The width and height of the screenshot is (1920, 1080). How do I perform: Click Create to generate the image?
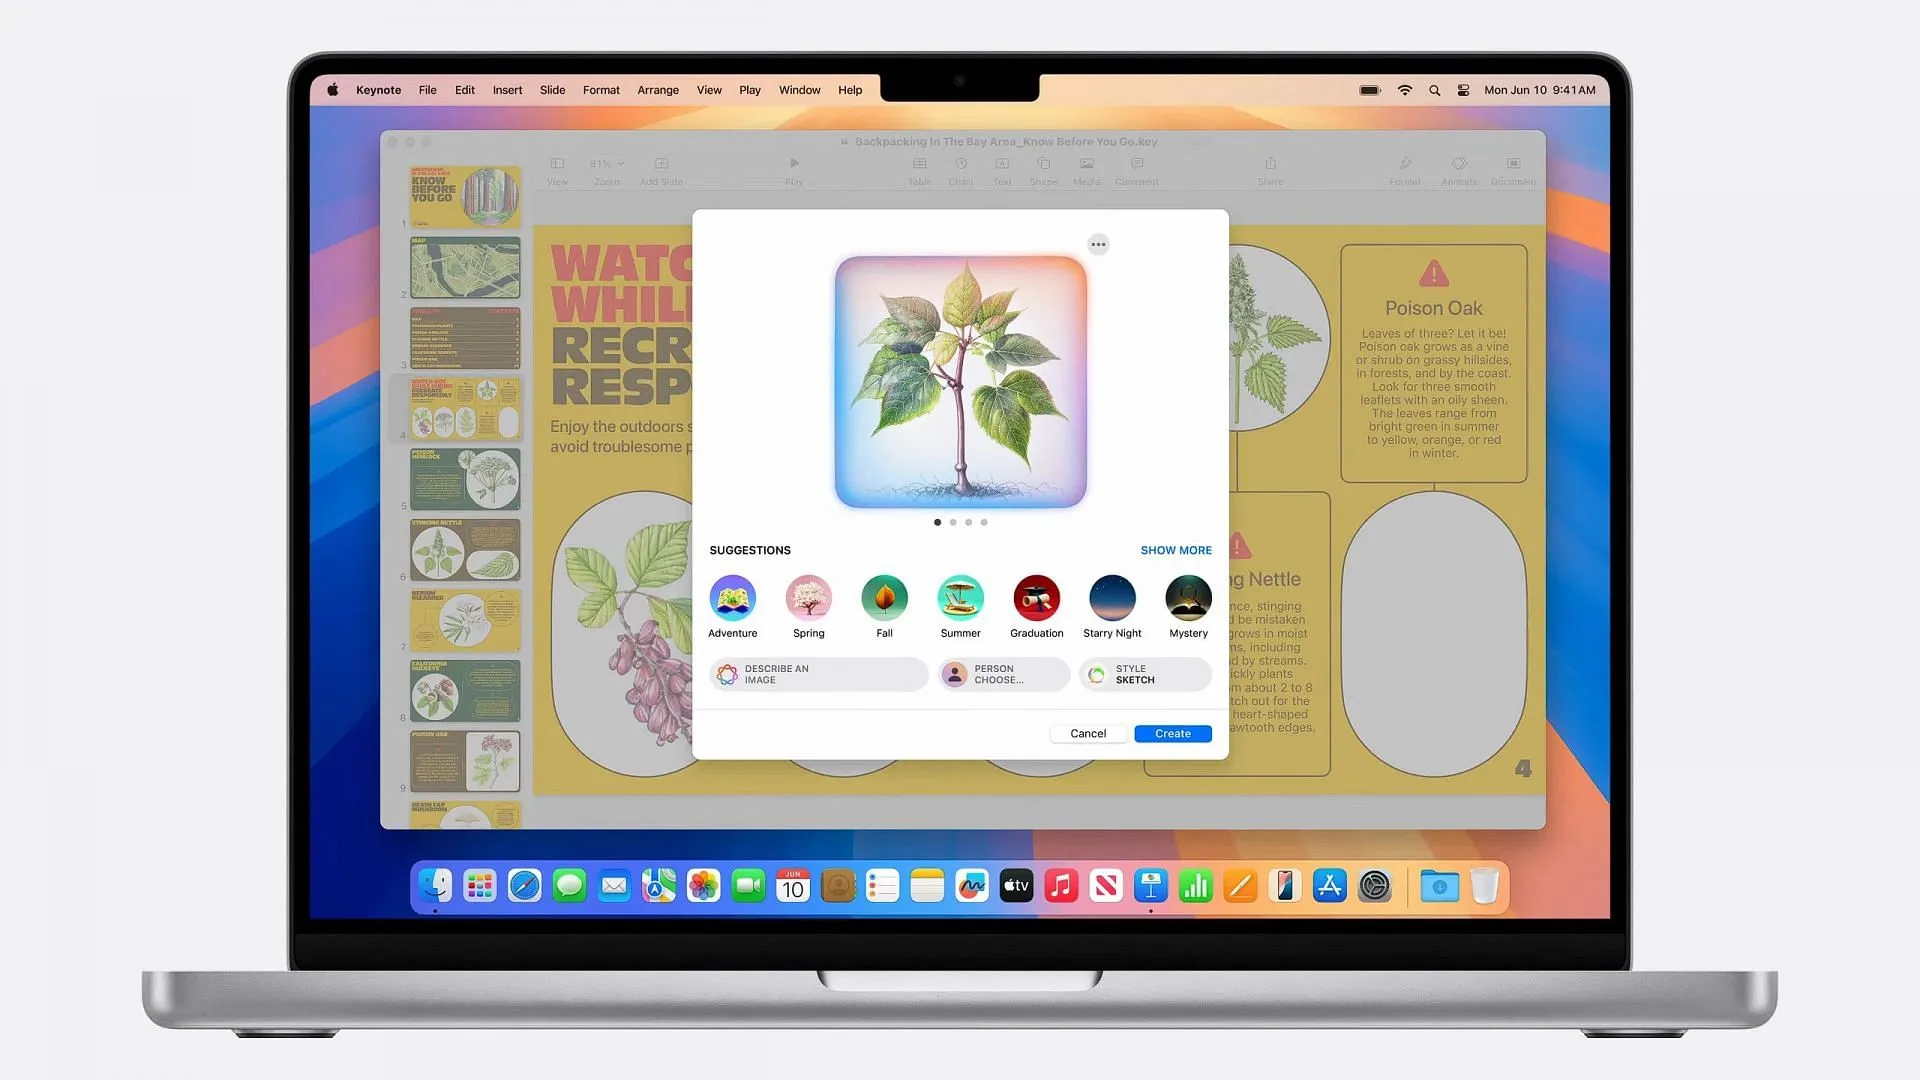(x=1172, y=733)
